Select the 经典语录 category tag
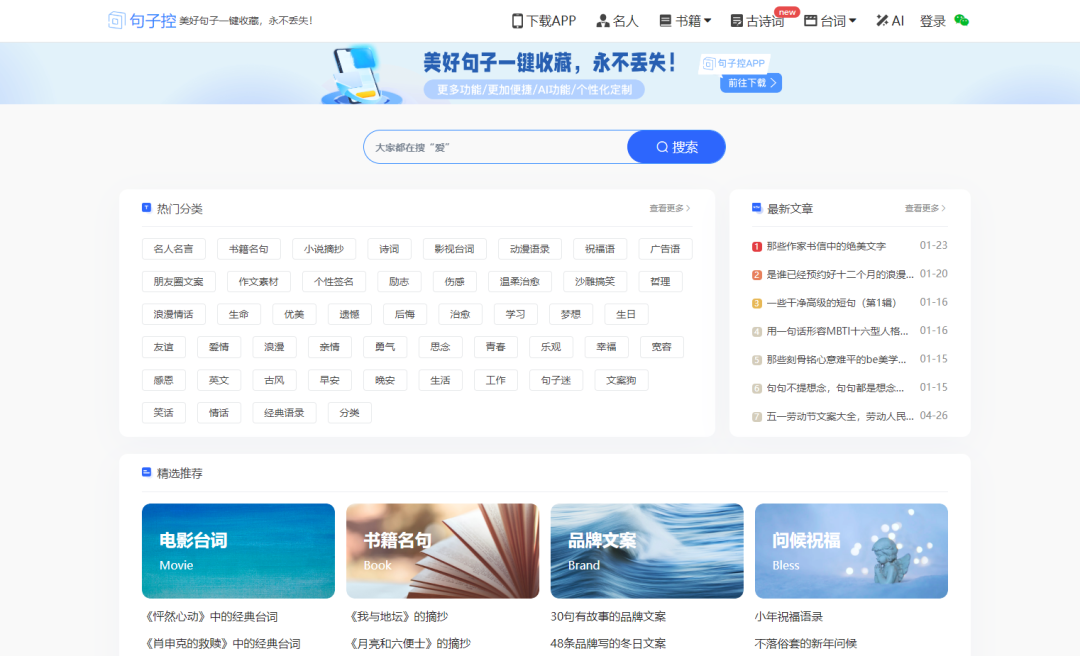The width and height of the screenshot is (1080, 656). click(x=284, y=413)
